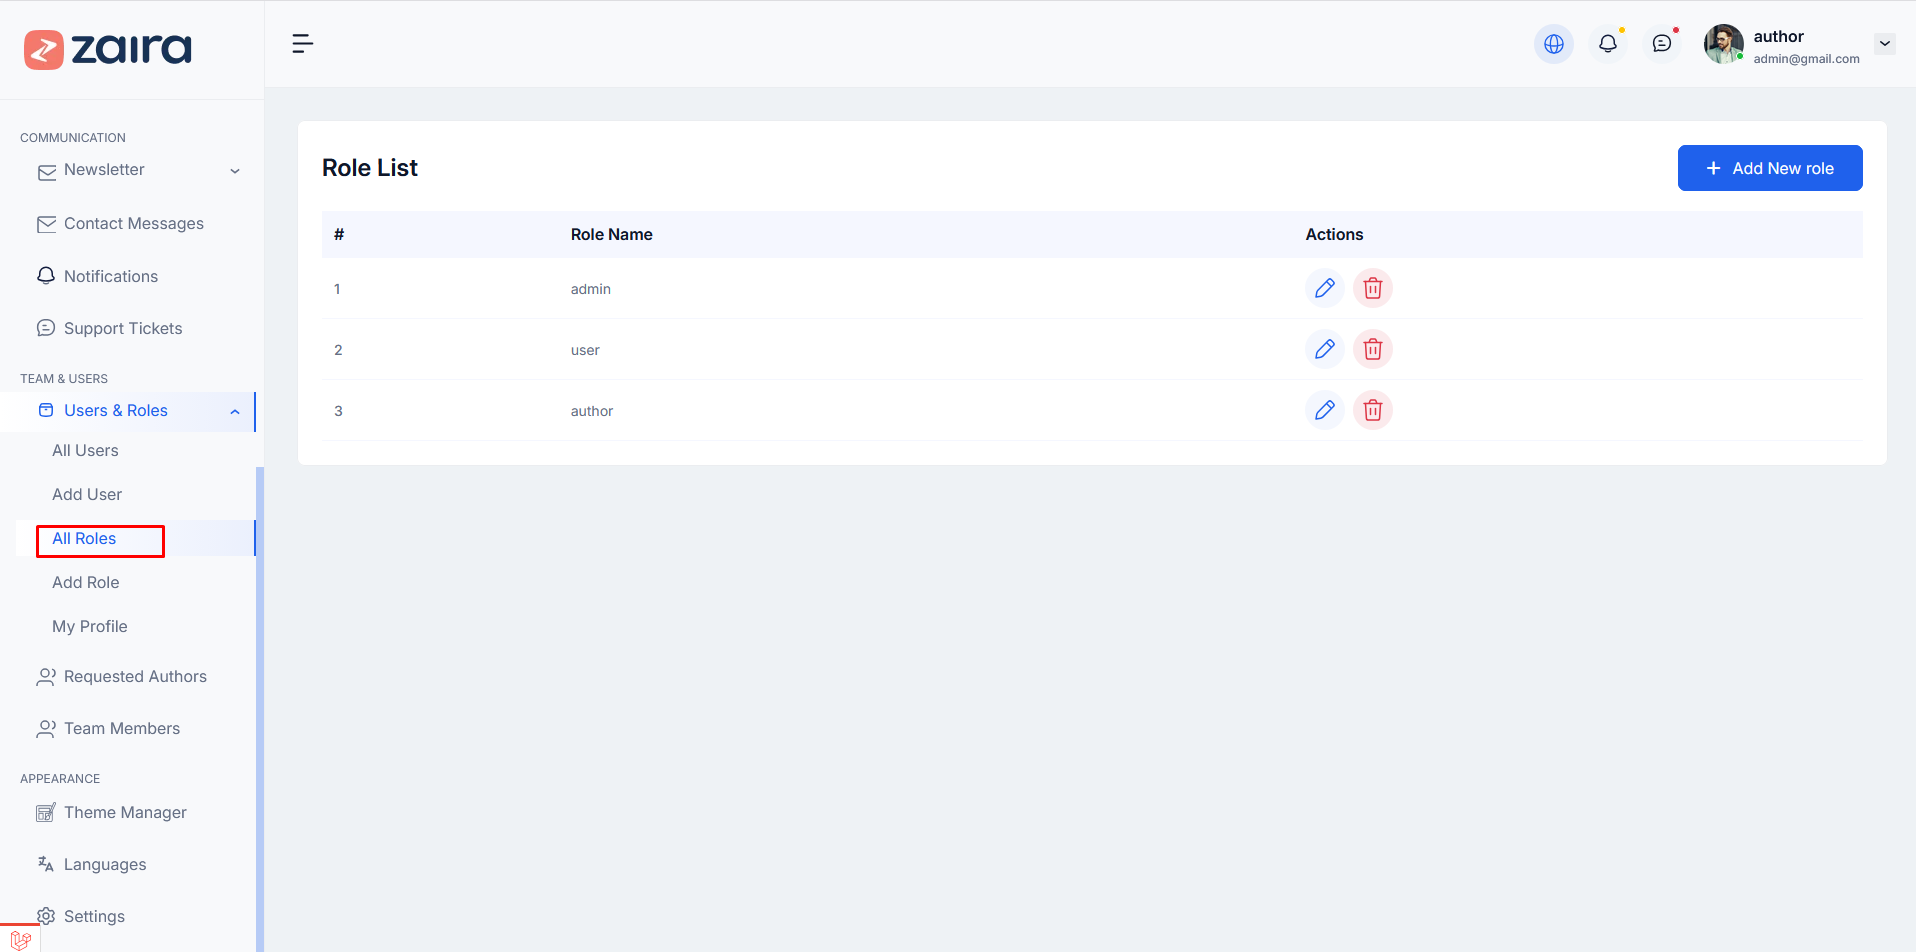Screen dimensions: 1916x952
Task: Toggle the sidebar hamburger menu icon
Action: 302,44
